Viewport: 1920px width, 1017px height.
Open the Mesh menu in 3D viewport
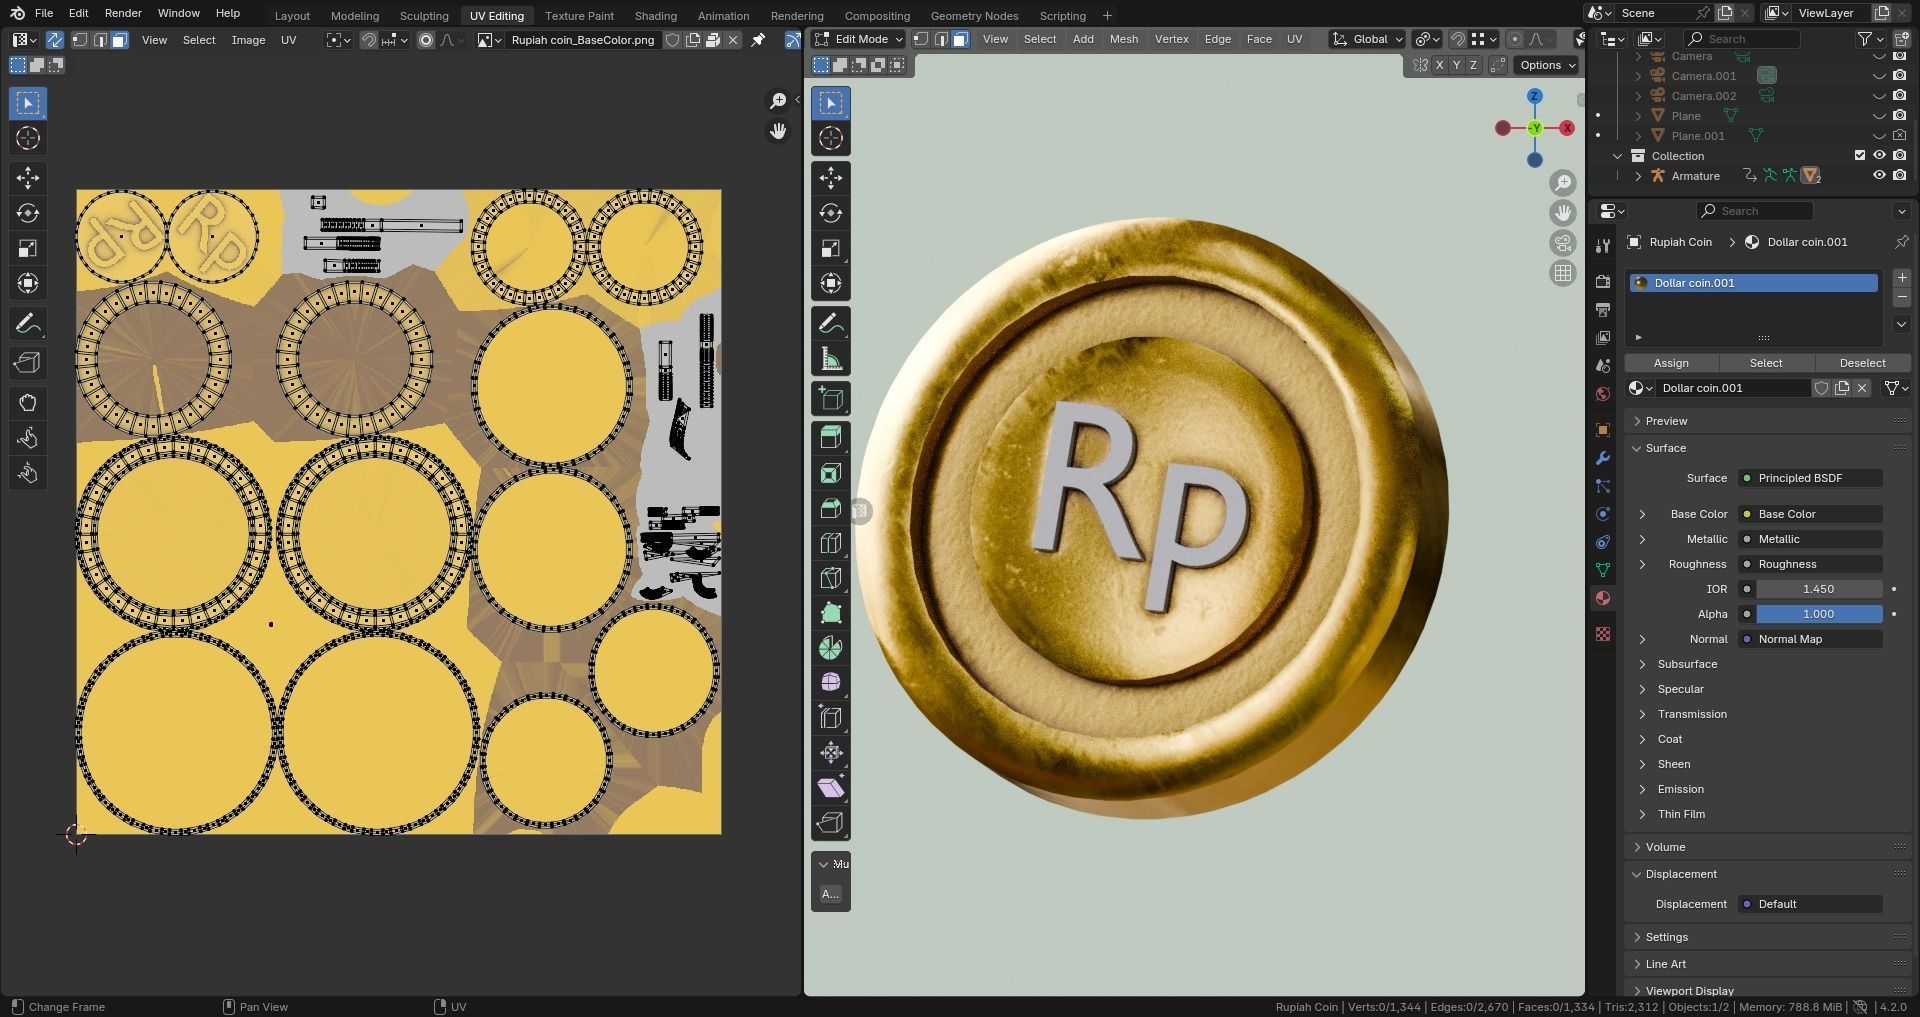pos(1124,39)
